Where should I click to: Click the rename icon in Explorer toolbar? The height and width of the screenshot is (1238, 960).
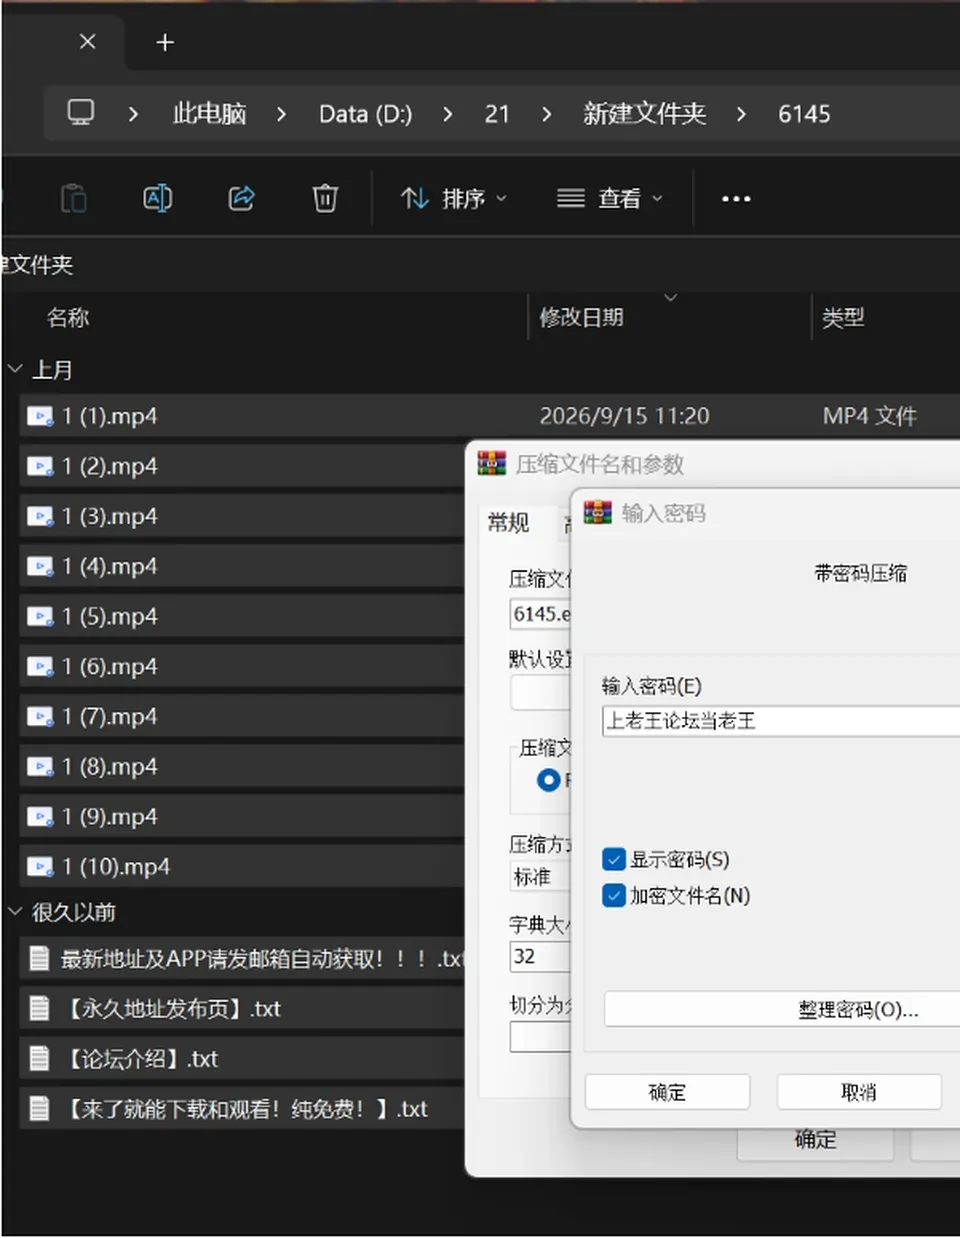(x=158, y=198)
